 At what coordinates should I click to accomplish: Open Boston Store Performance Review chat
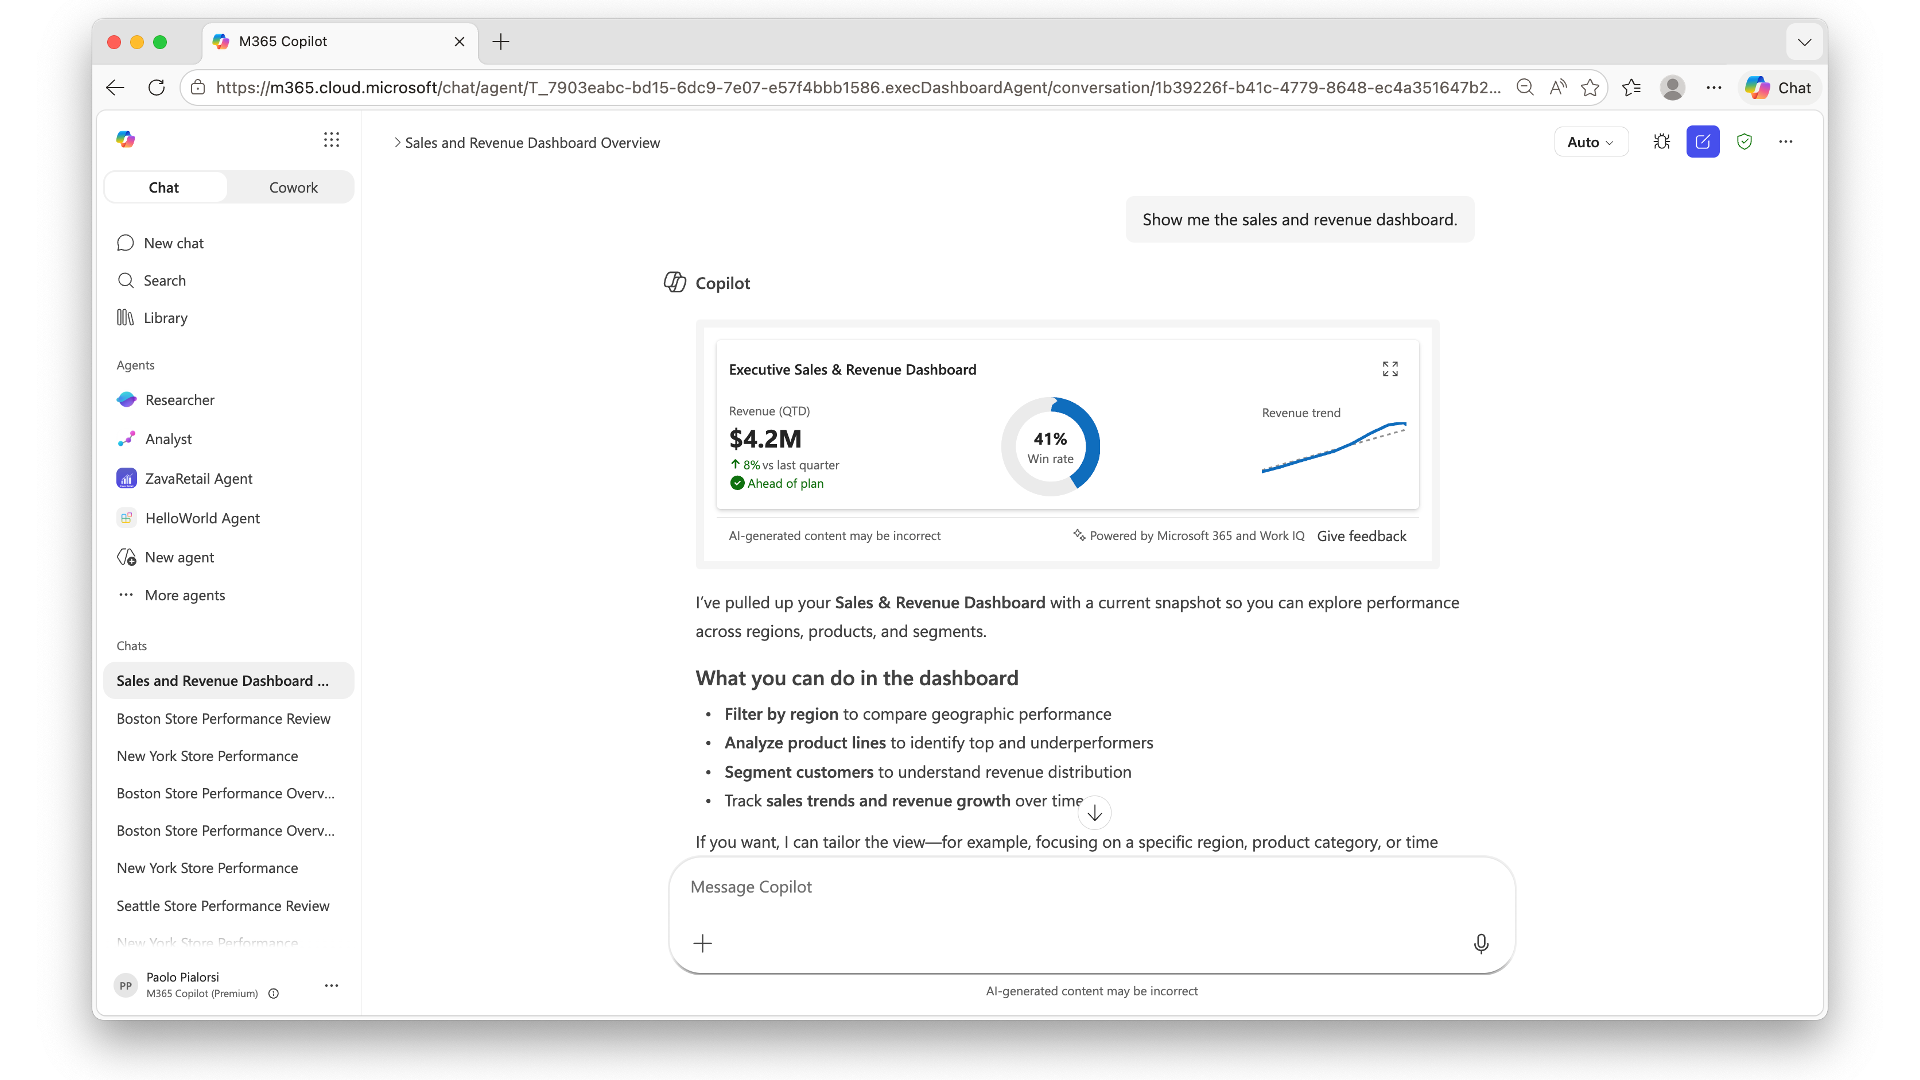tap(228, 719)
